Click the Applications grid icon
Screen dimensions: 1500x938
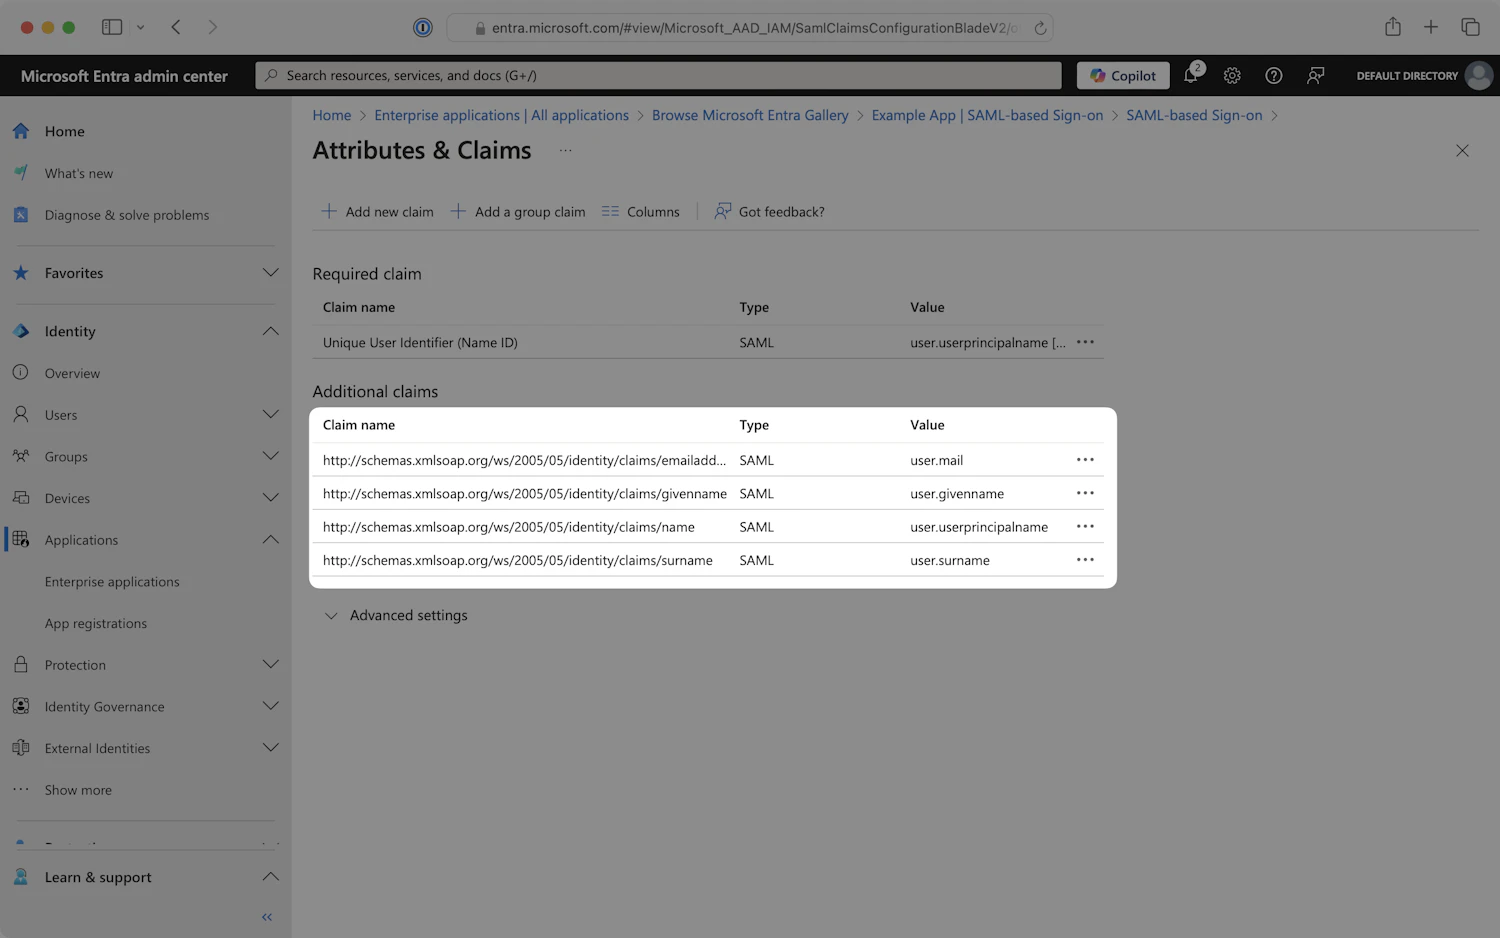[x=21, y=540]
